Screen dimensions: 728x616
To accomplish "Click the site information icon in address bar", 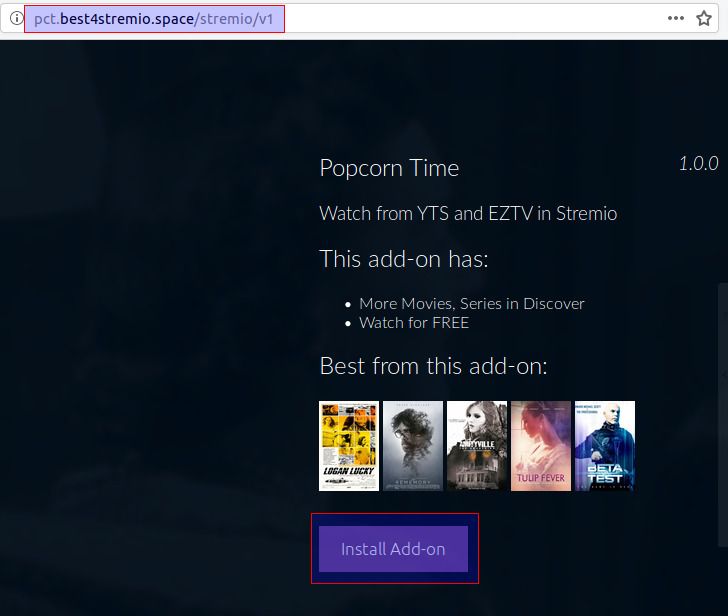I will coord(16,18).
